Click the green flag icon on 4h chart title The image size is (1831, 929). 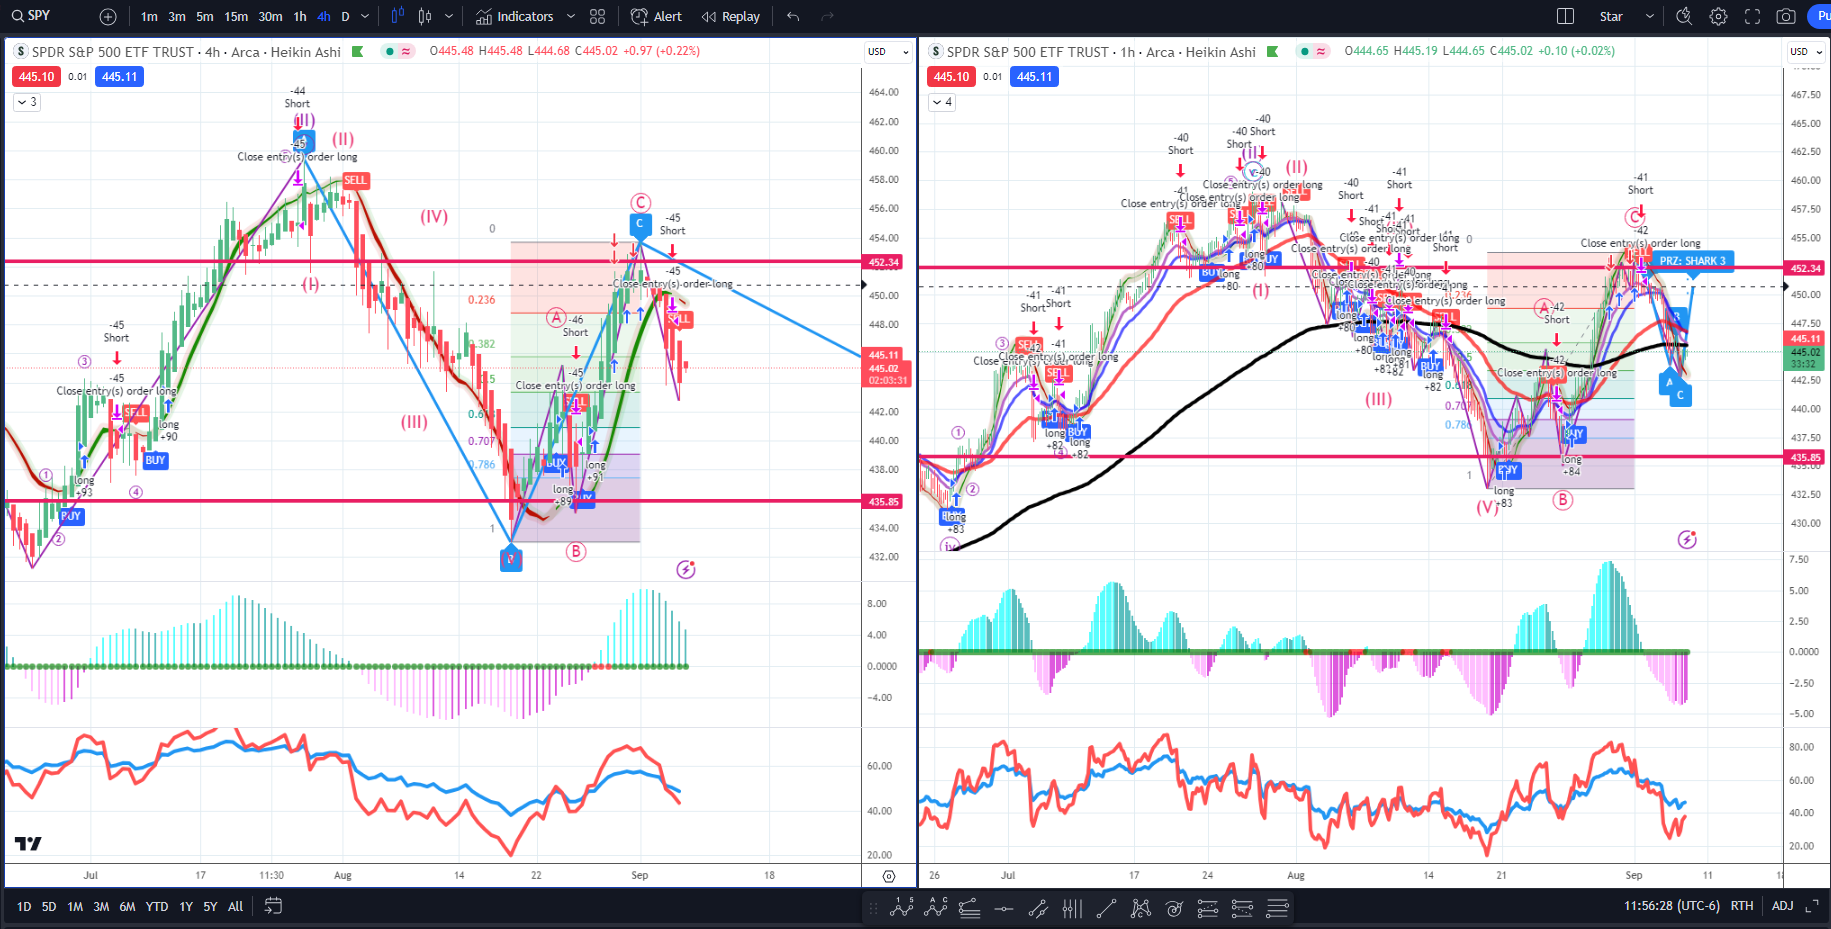pos(357,52)
